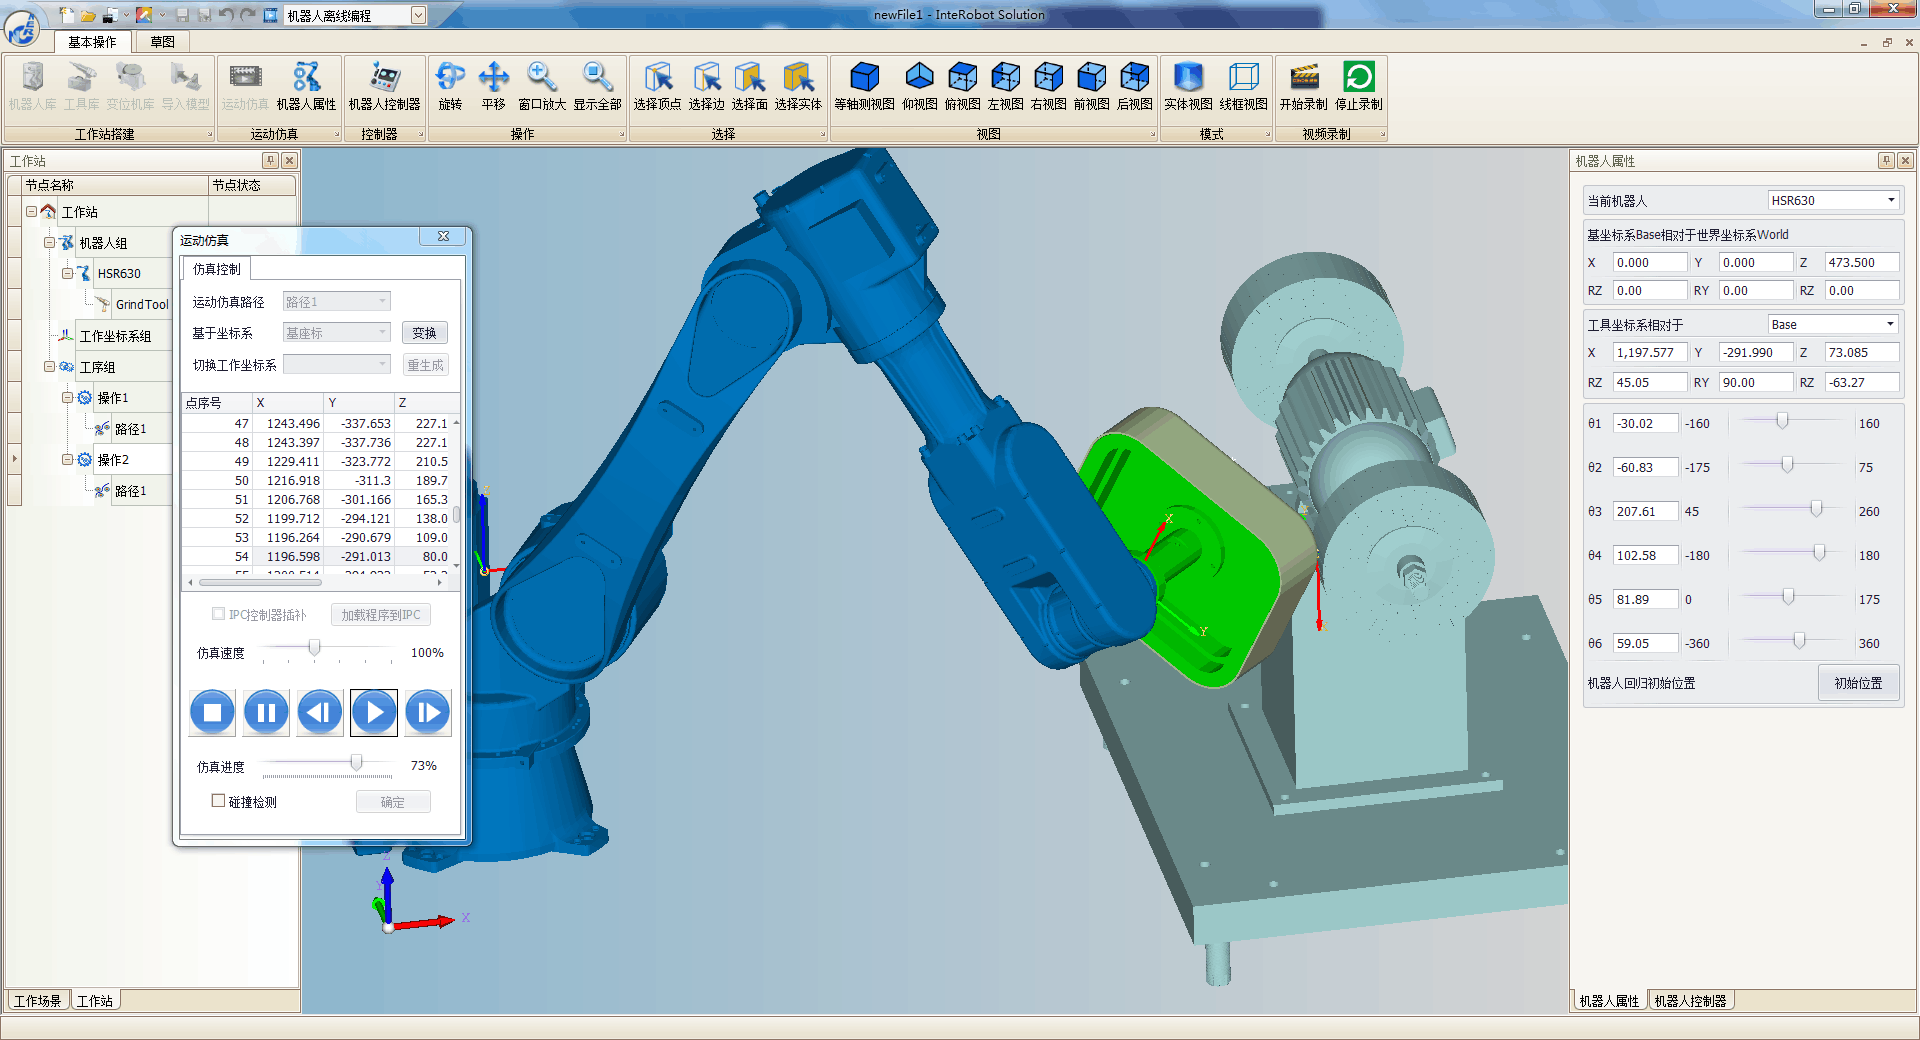The height and width of the screenshot is (1040, 1920).
Task: Click the 初始位置 button
Action: [1858, 683]
